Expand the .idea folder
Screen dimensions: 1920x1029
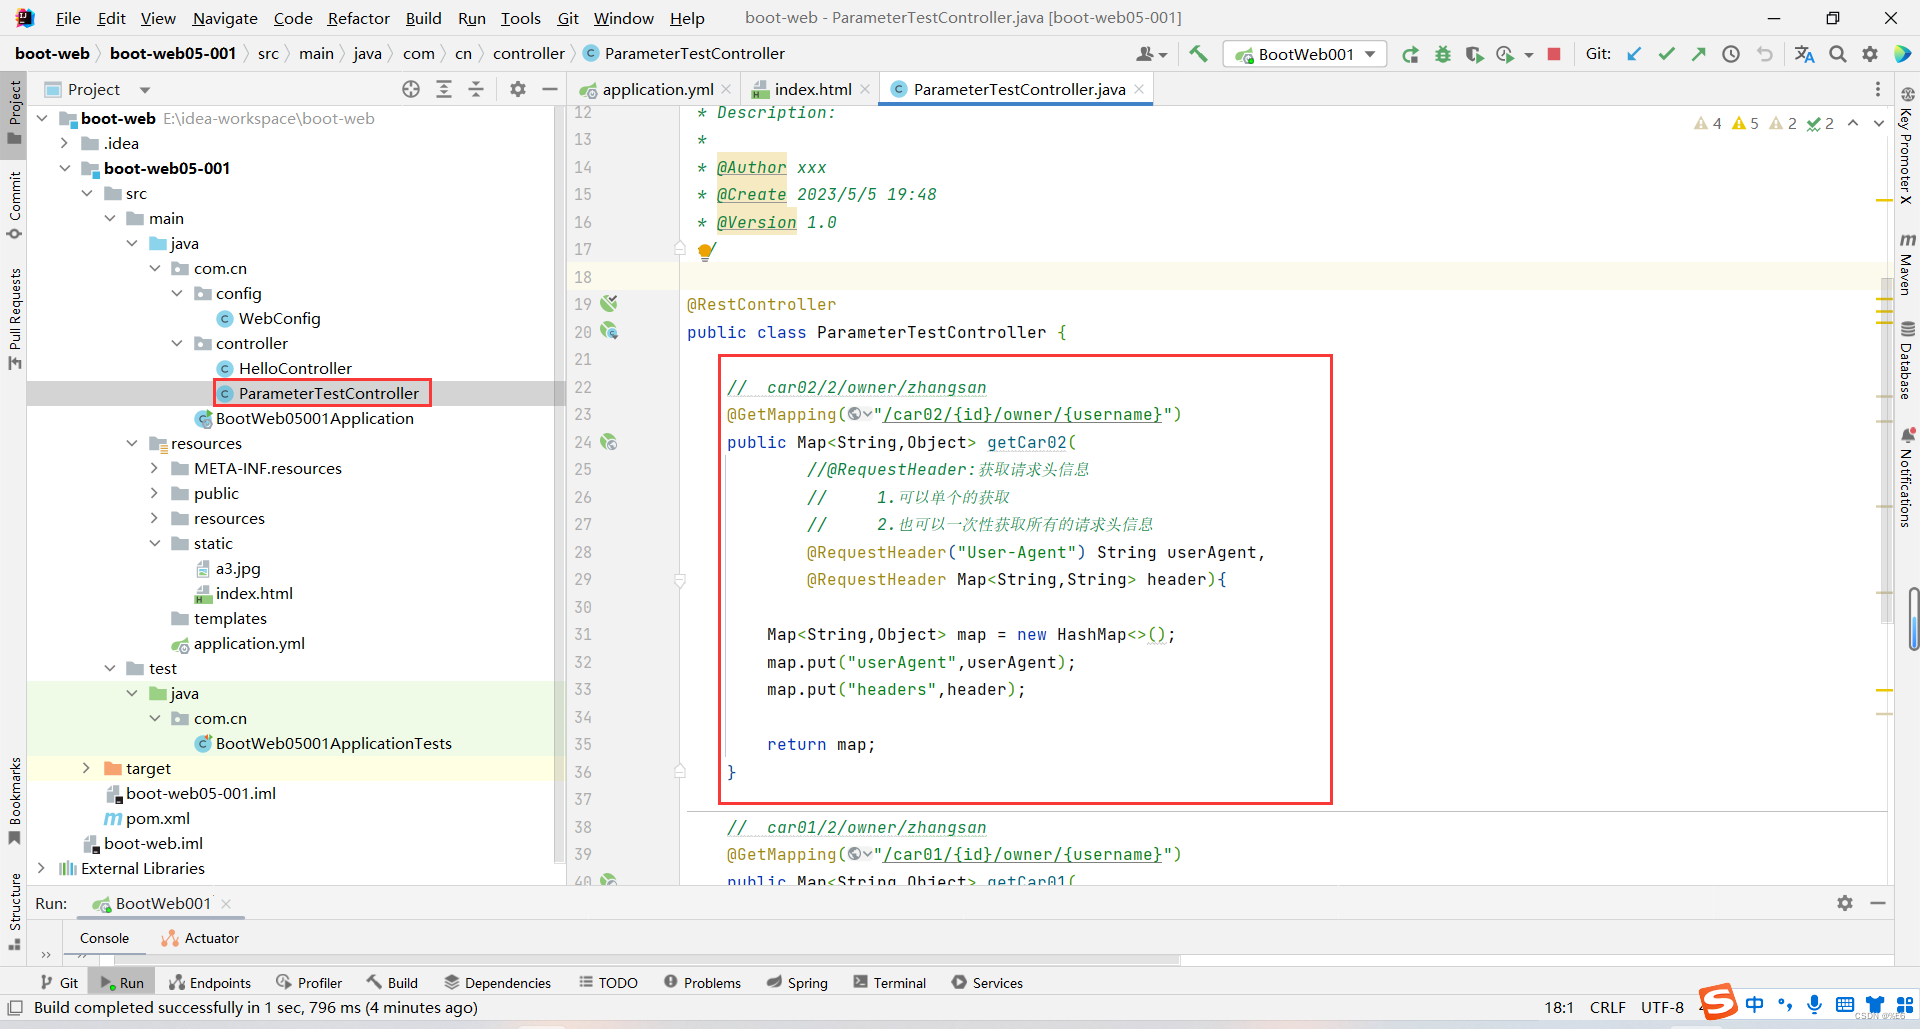tap(64, 143)
